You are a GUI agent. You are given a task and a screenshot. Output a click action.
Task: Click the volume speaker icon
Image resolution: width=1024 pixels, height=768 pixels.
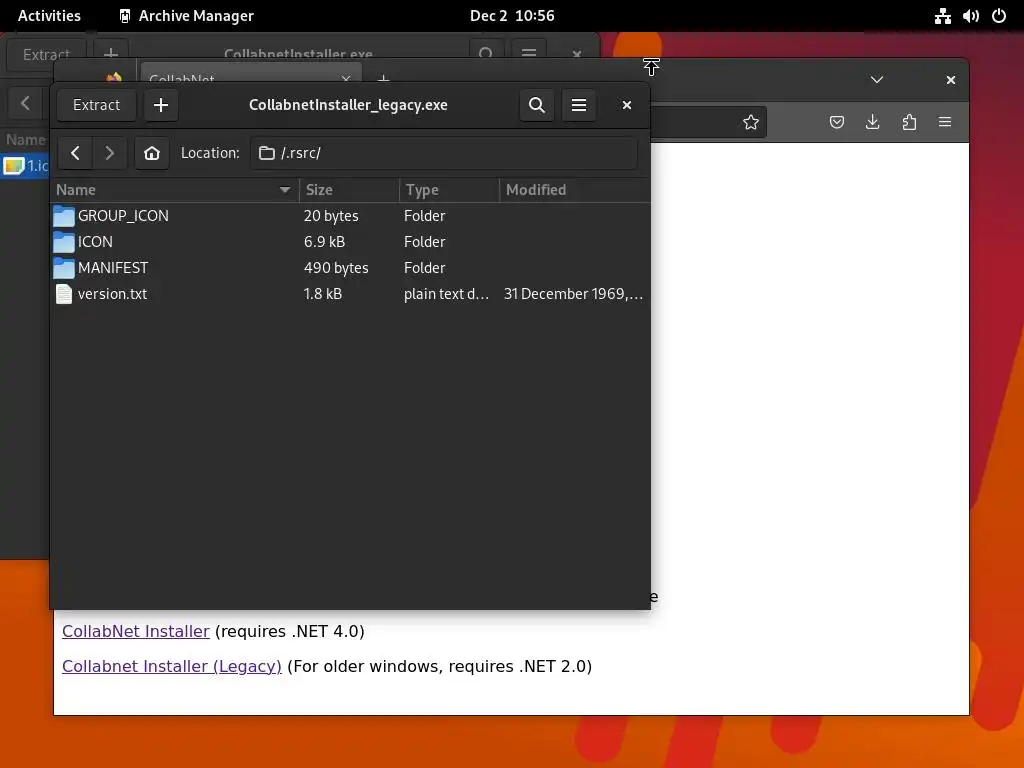point(970,16)
